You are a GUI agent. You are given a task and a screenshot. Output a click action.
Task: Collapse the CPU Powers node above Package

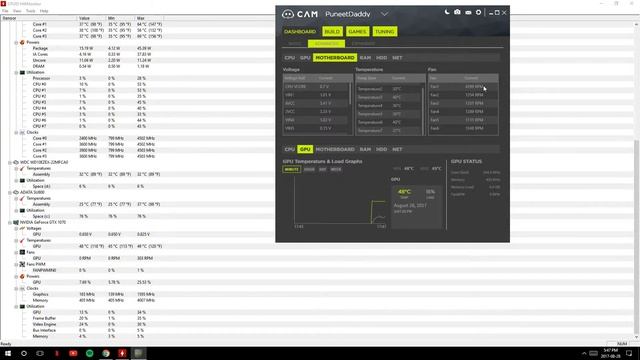point(16,42)
